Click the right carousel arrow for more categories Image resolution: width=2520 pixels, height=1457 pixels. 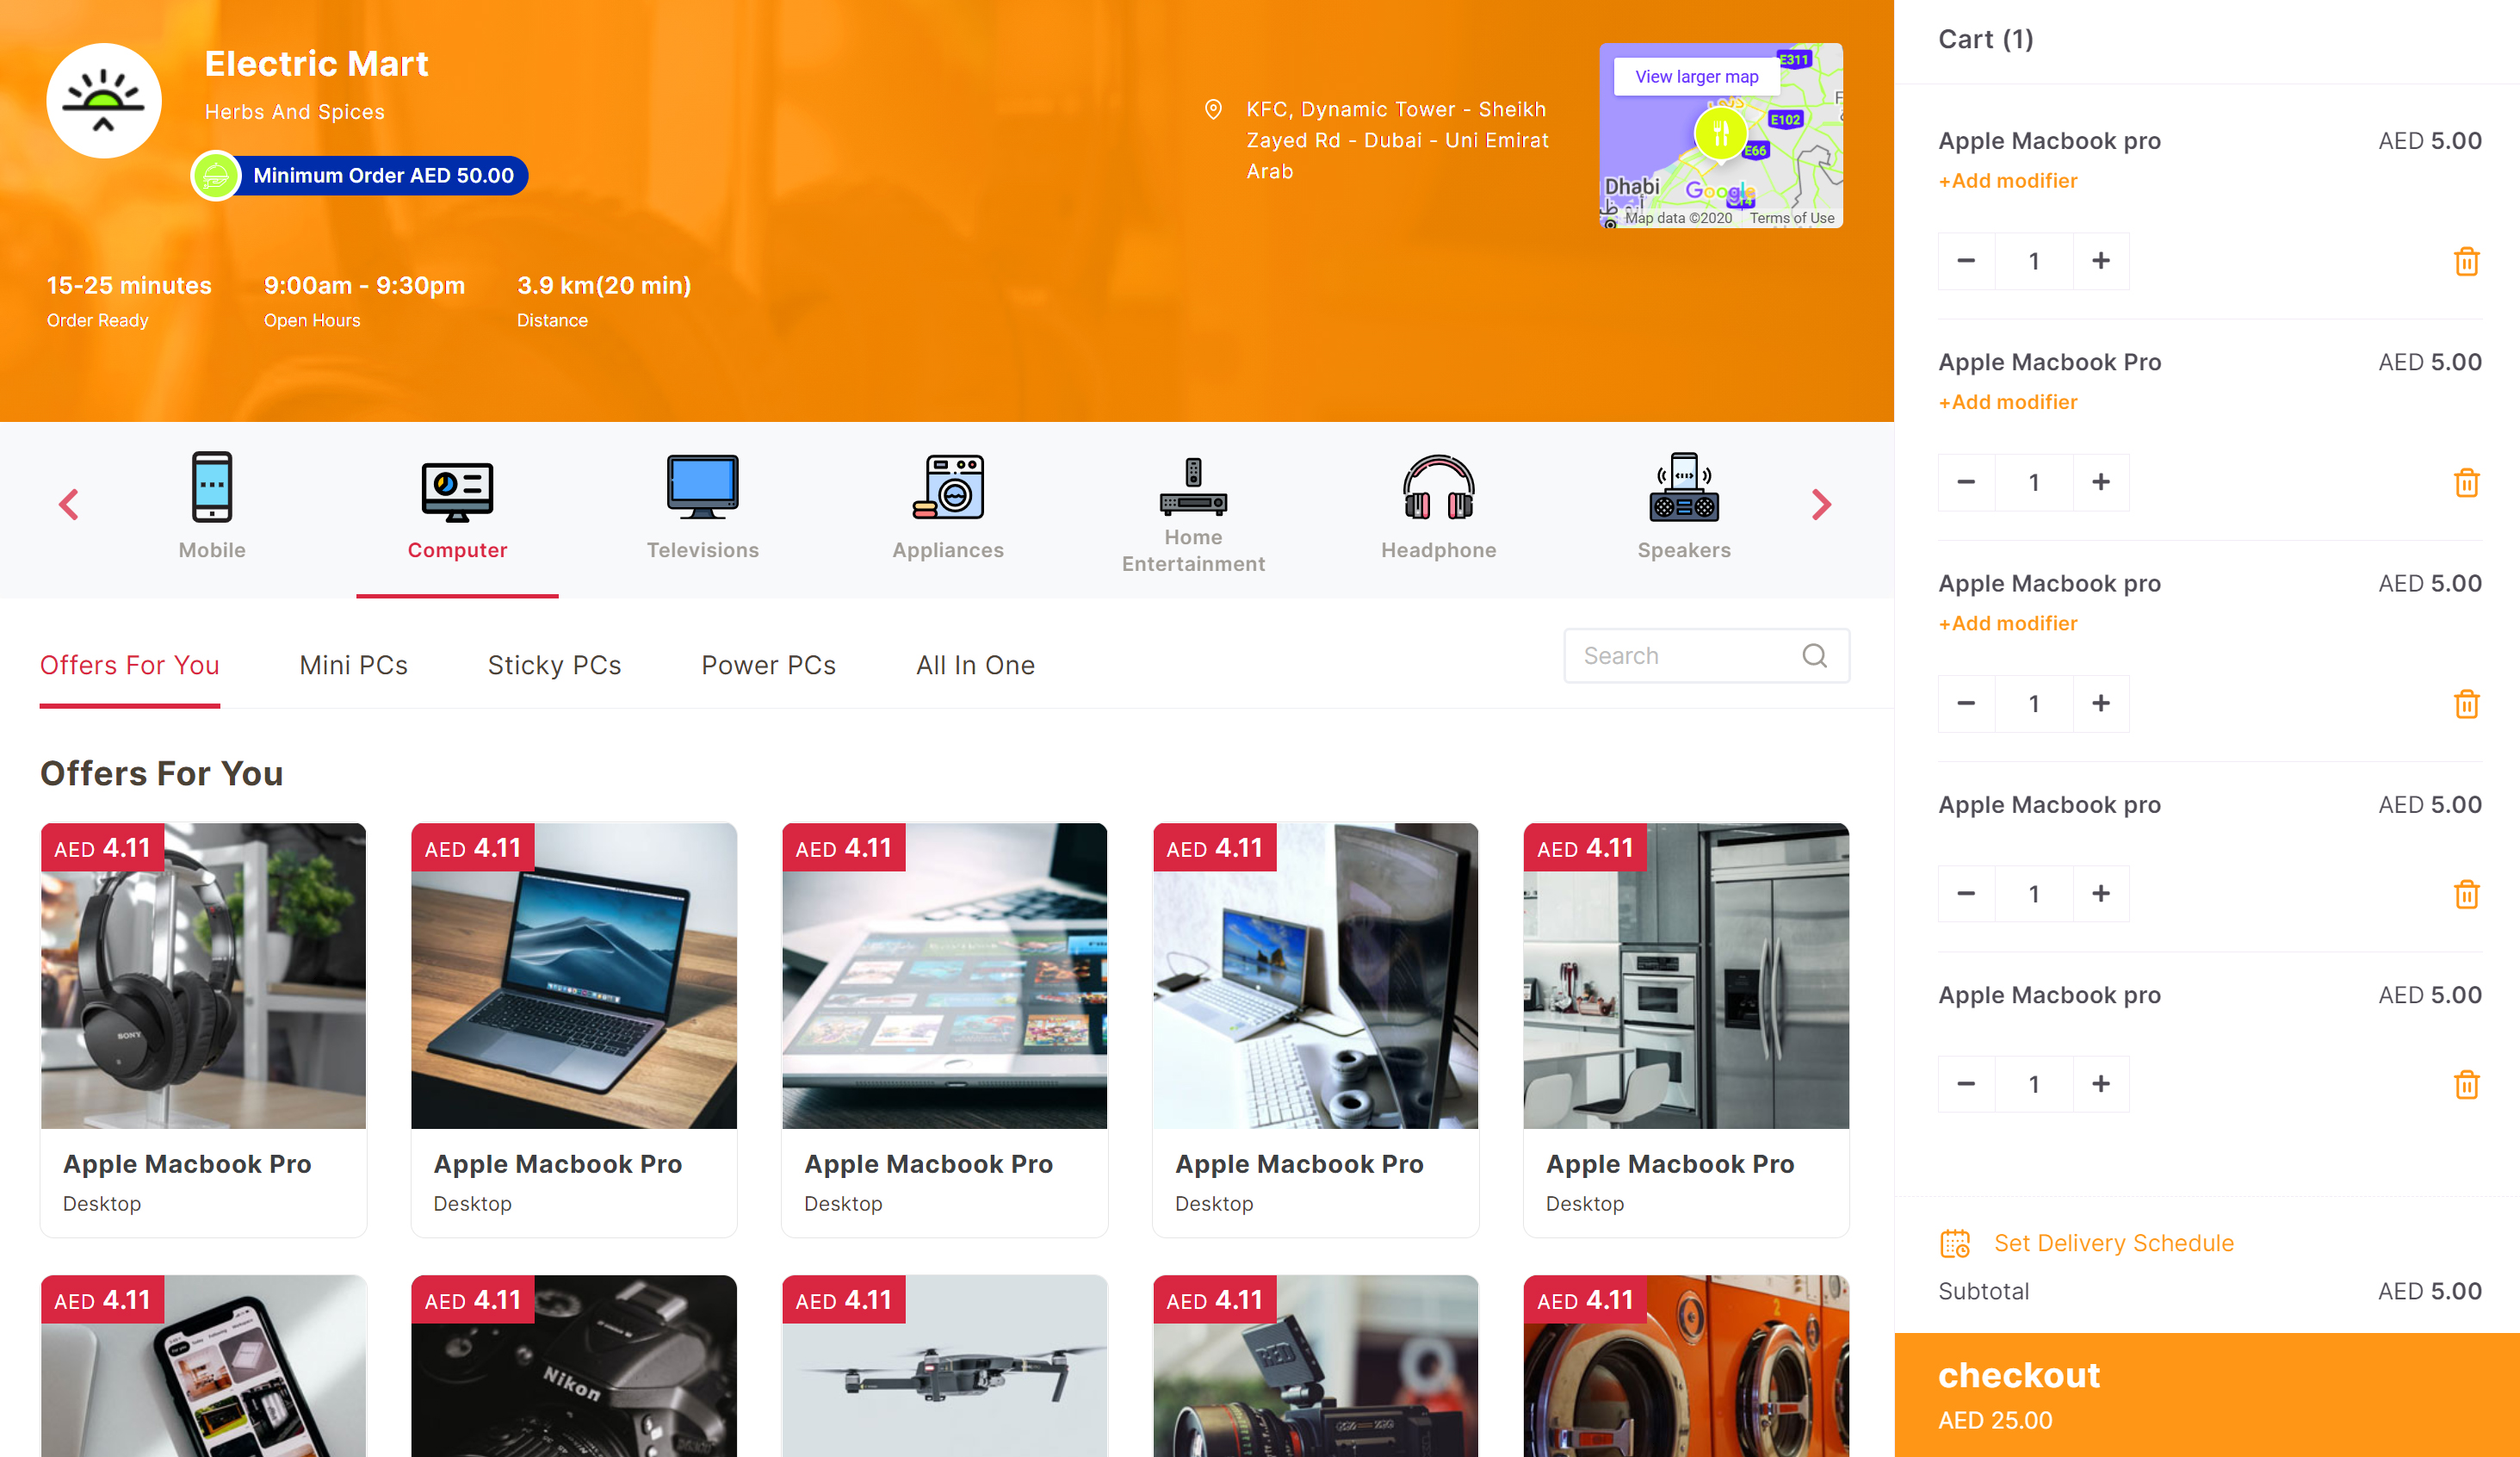[1821, 505]
